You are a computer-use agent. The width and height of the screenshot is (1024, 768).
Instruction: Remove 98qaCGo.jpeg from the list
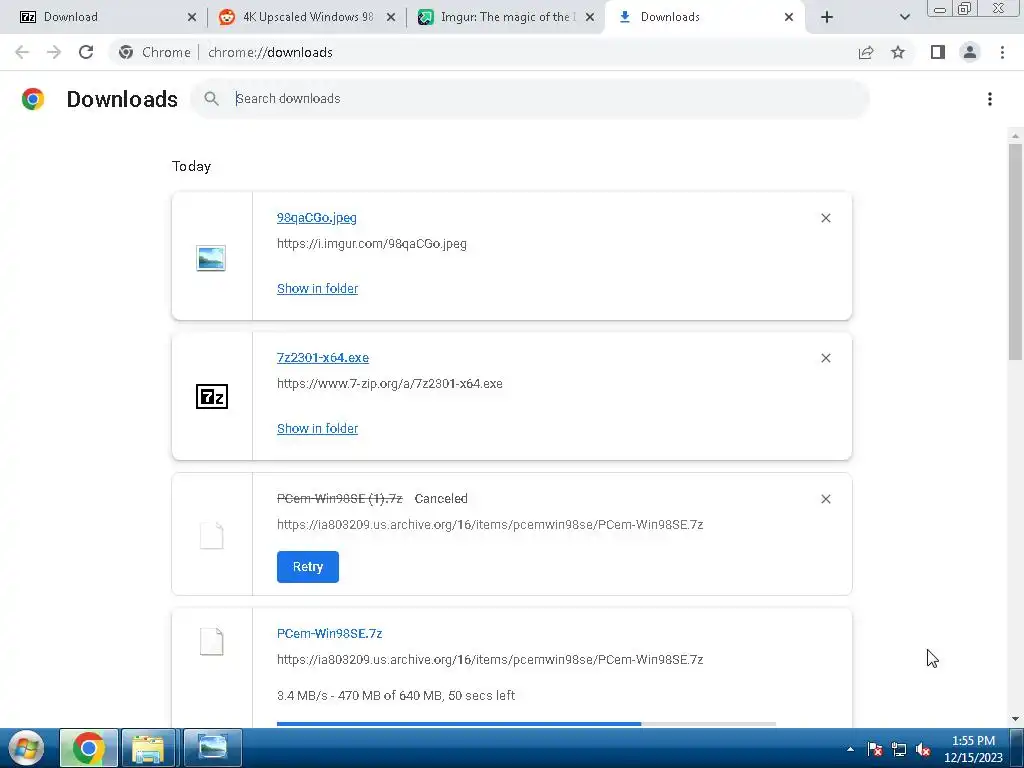point(825,218)
